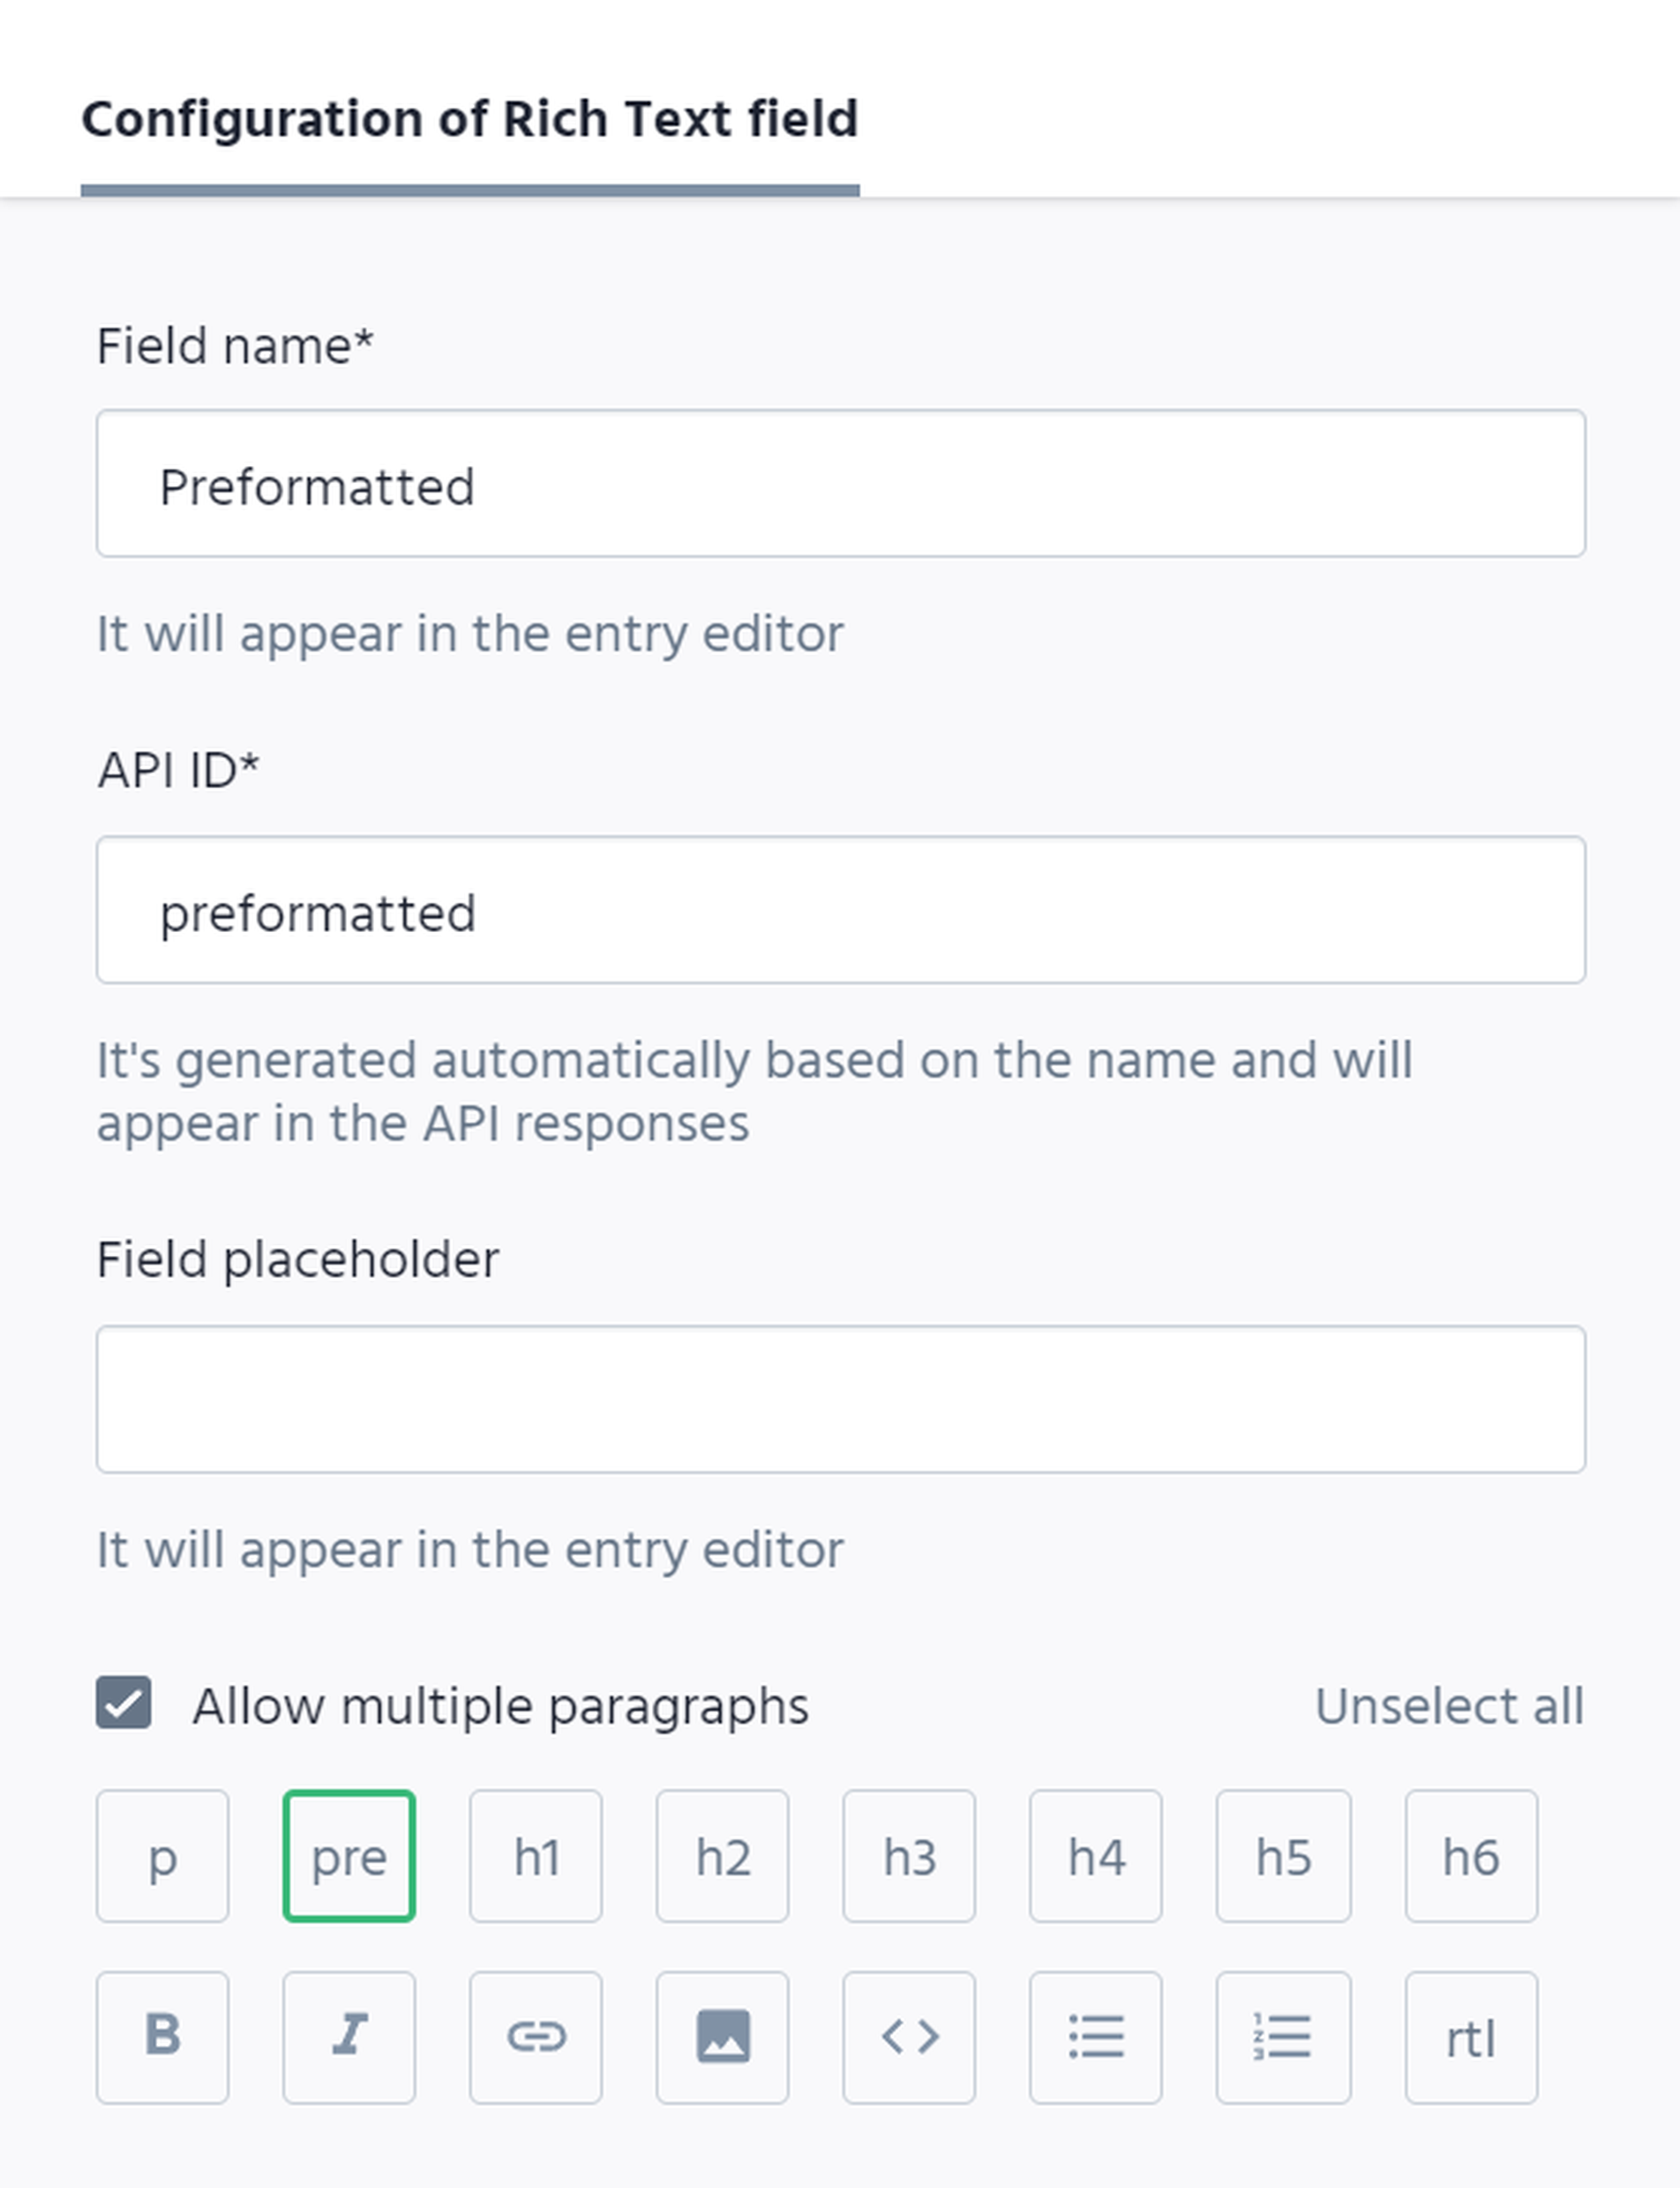Screen dimensions: 1680x2188
Task: Toggle the rtl text direction option
Action: [1470, 2037]
